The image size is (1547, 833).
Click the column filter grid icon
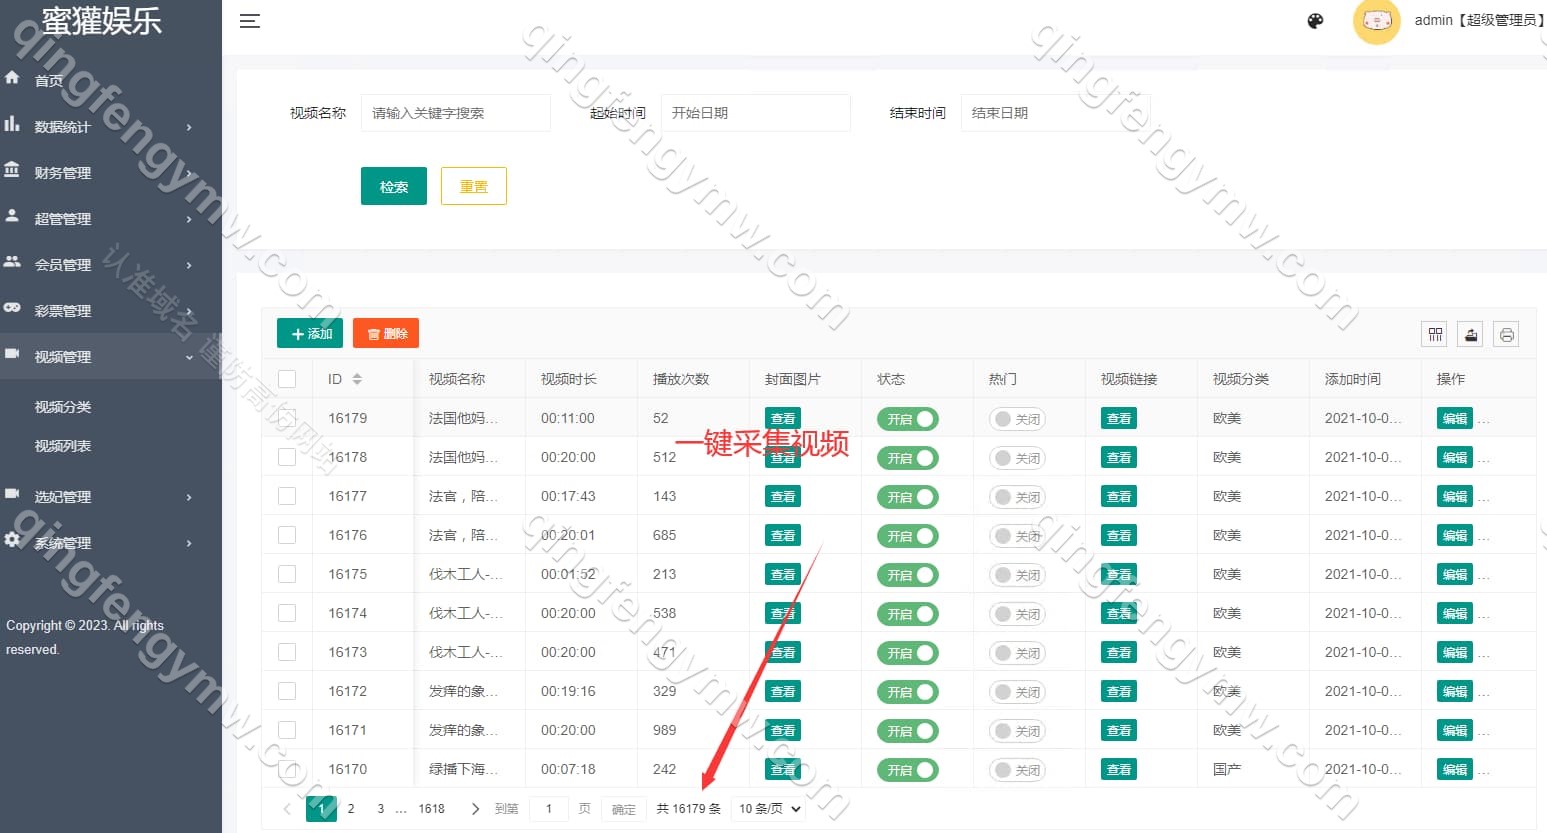tap(1435, 335)
